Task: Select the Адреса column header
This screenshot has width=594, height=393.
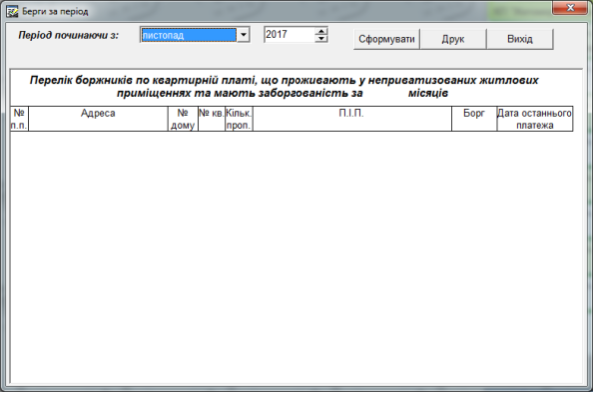Action: point(98,119)
